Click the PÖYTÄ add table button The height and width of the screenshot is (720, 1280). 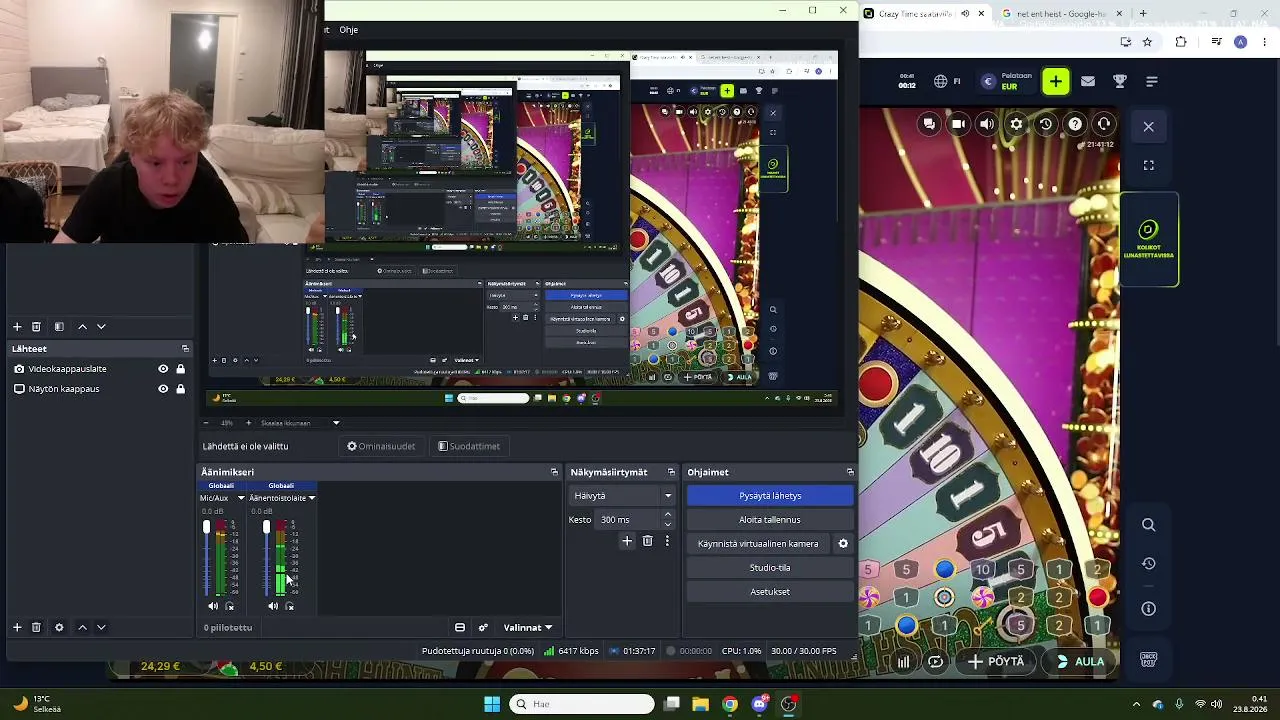pos(996,661)
